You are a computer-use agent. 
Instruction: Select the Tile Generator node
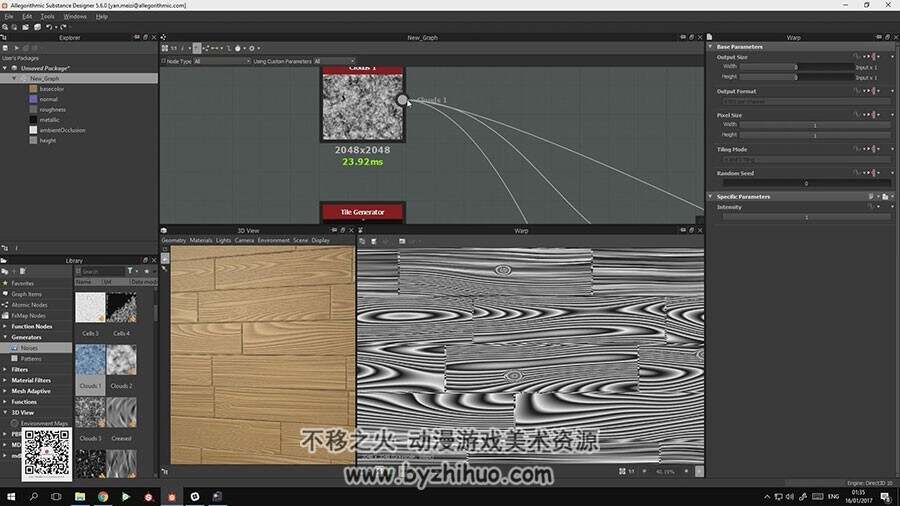363,212
